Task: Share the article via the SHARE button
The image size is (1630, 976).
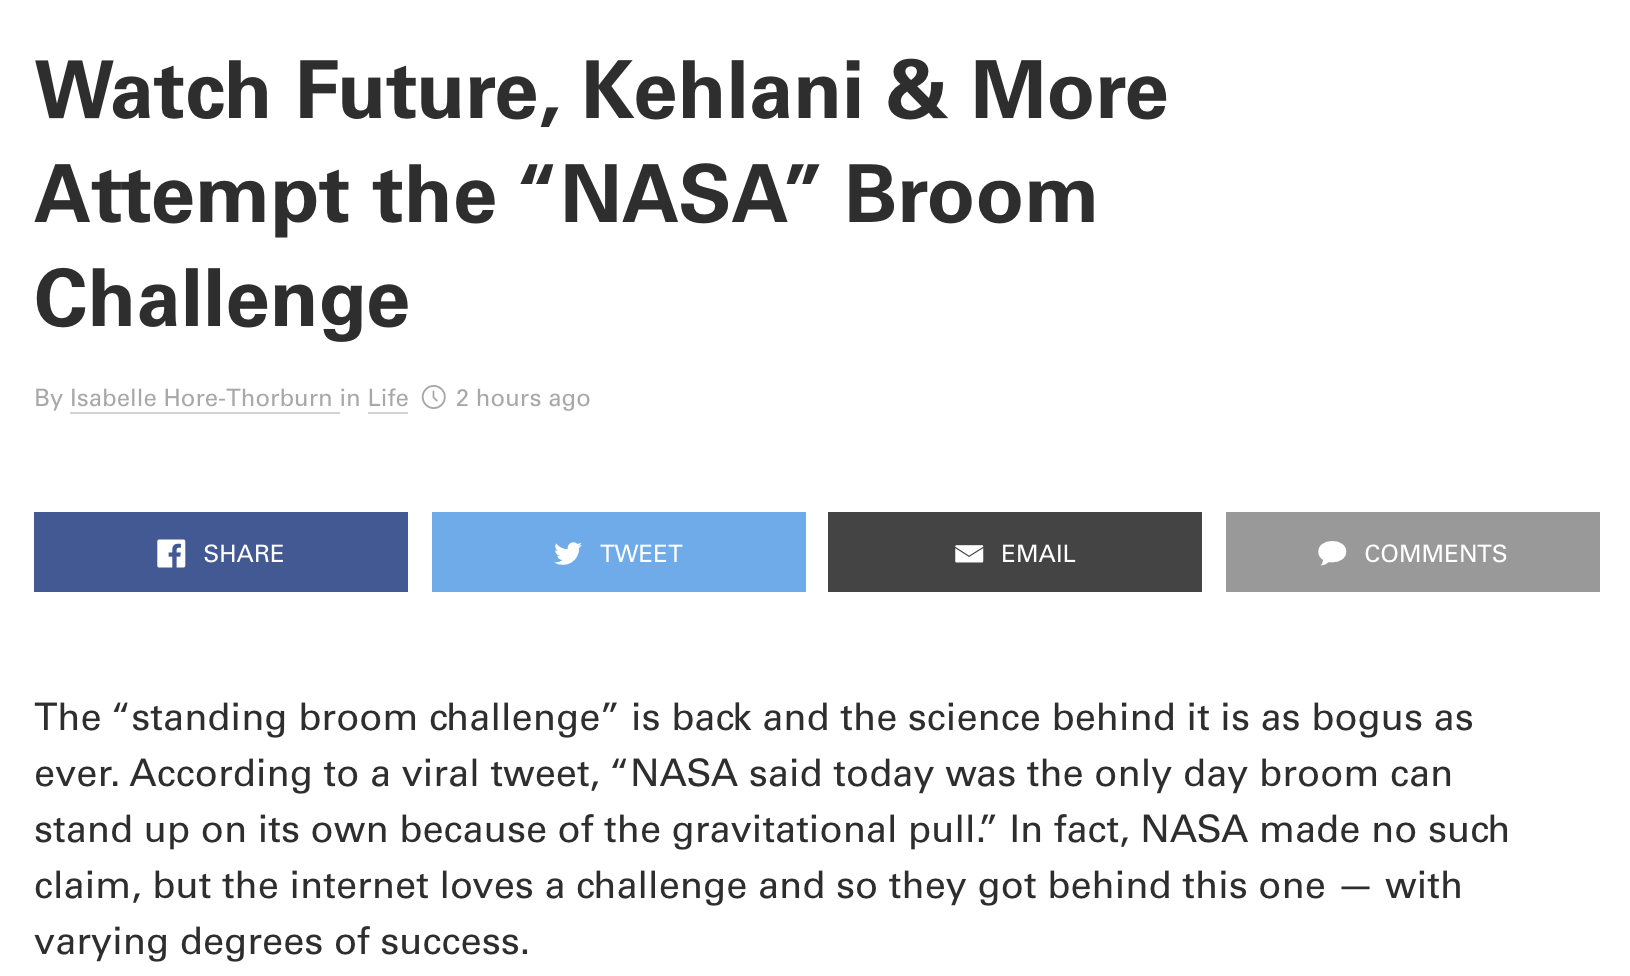Action: pyautogui.click(x=221, y=553)
